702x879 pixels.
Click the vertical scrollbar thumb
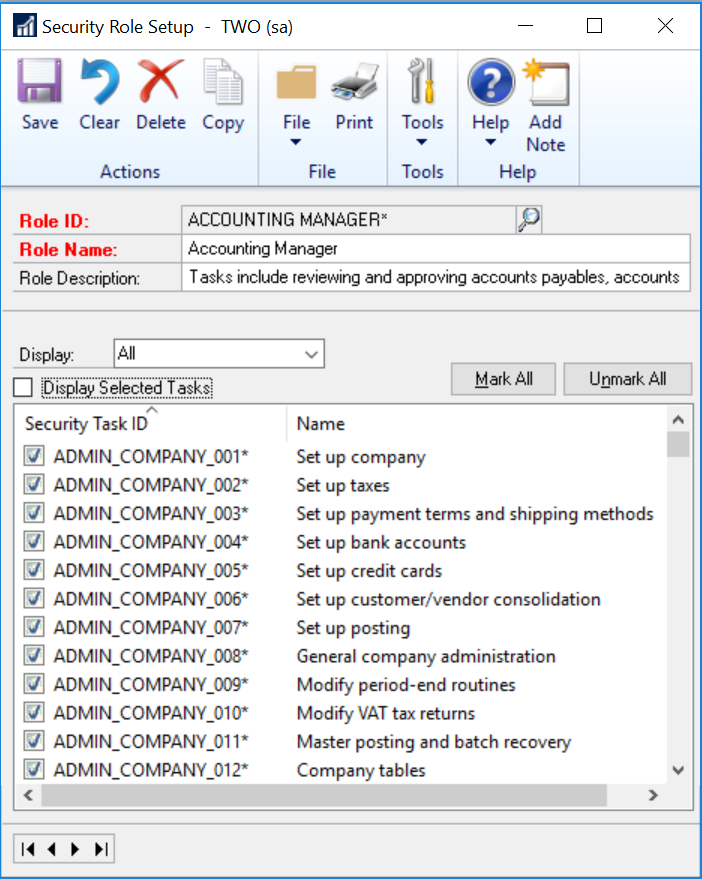[678, 445]
